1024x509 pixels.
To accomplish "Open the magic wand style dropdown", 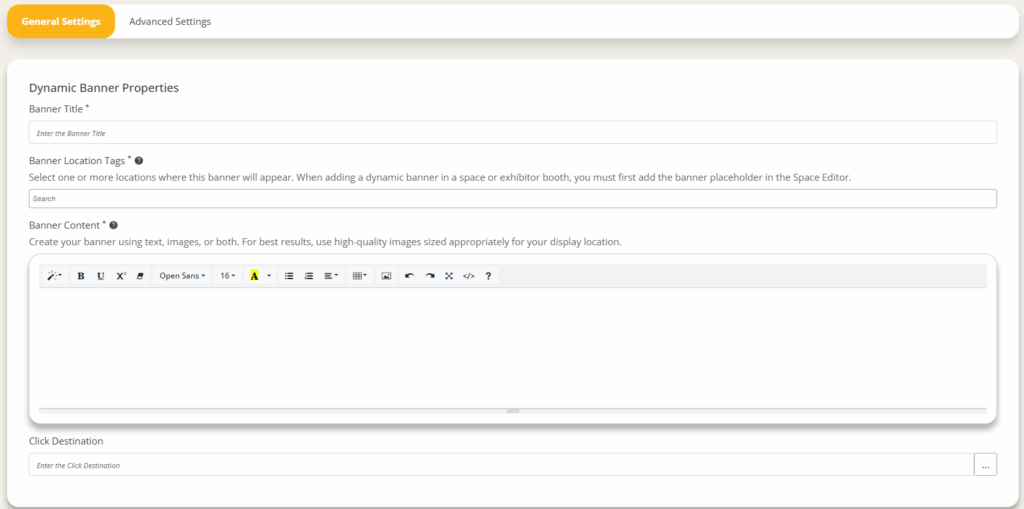I will 55,276.
